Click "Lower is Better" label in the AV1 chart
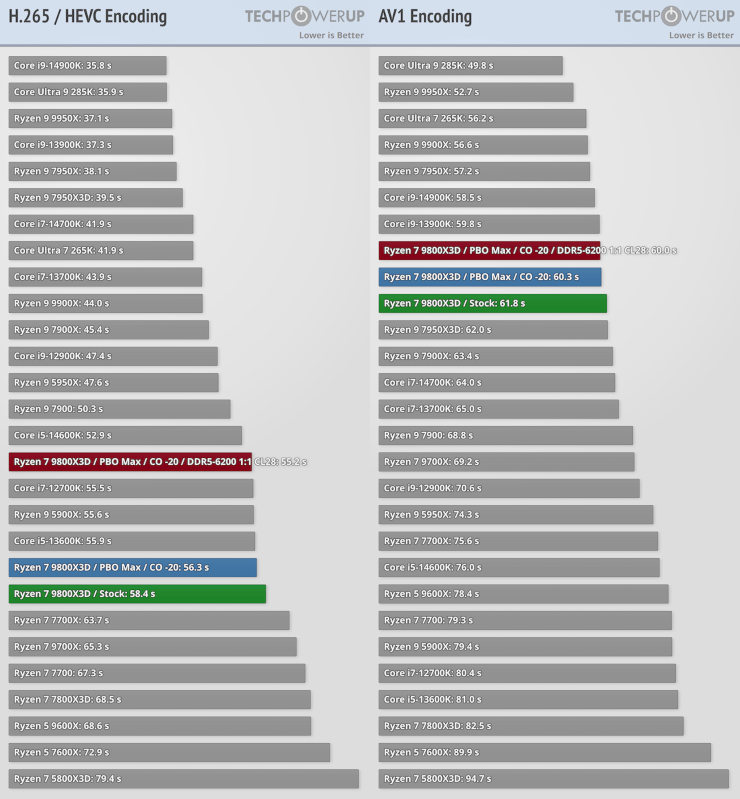740x799 pixels. point(701,35)
